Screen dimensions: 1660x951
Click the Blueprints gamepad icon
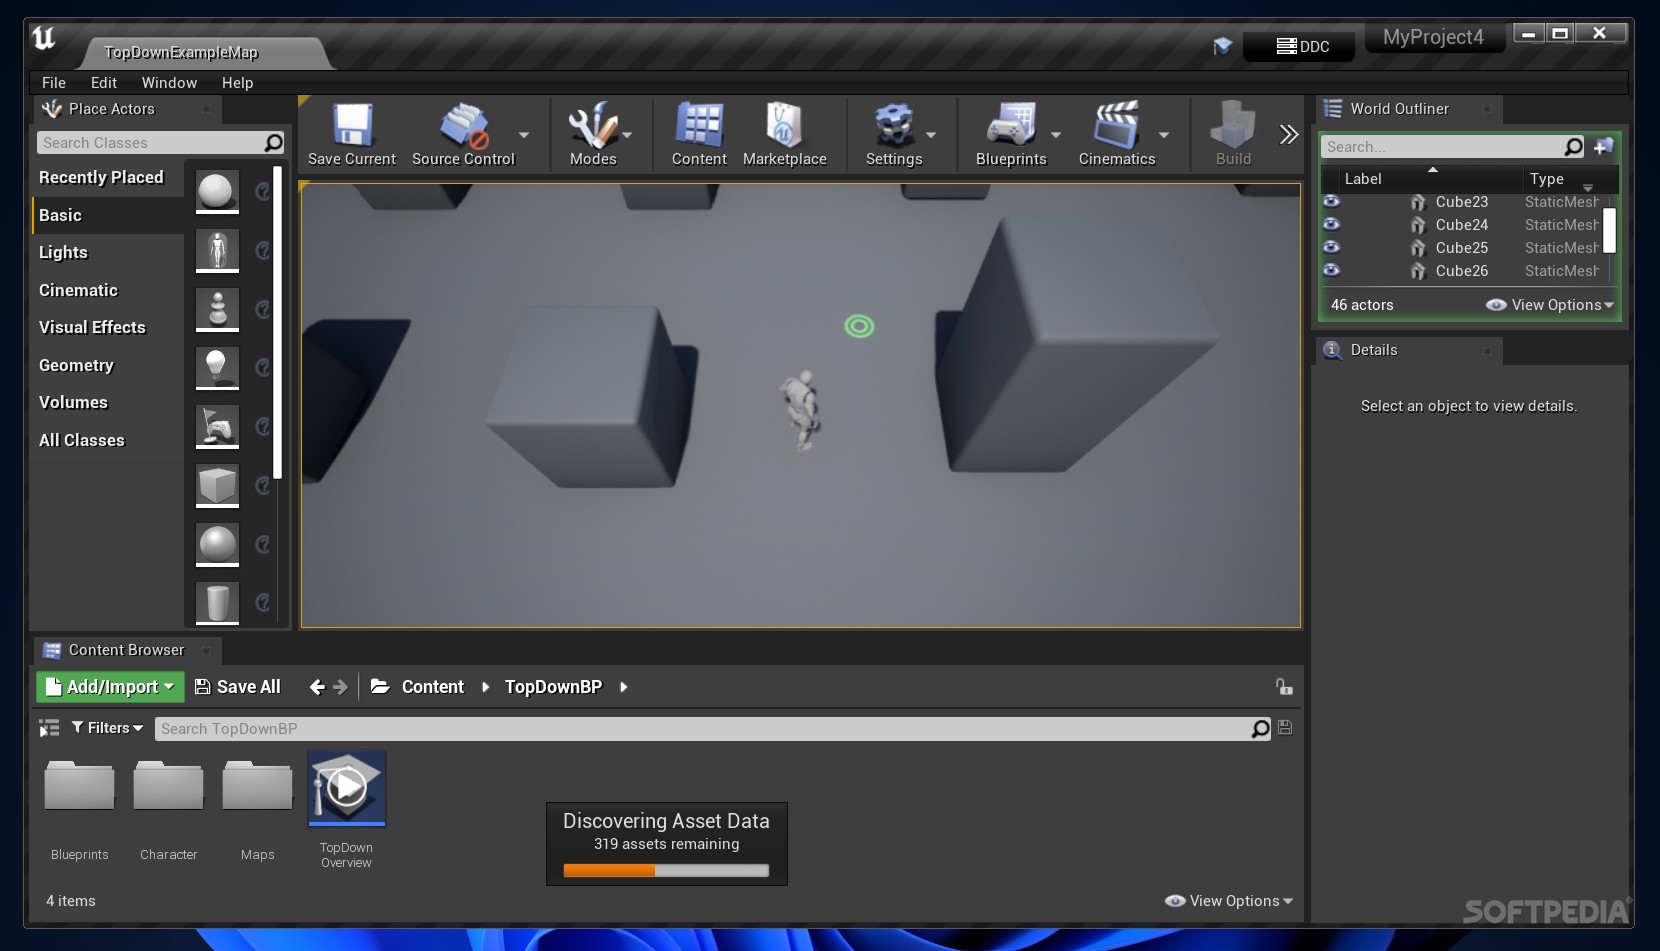1011,127
